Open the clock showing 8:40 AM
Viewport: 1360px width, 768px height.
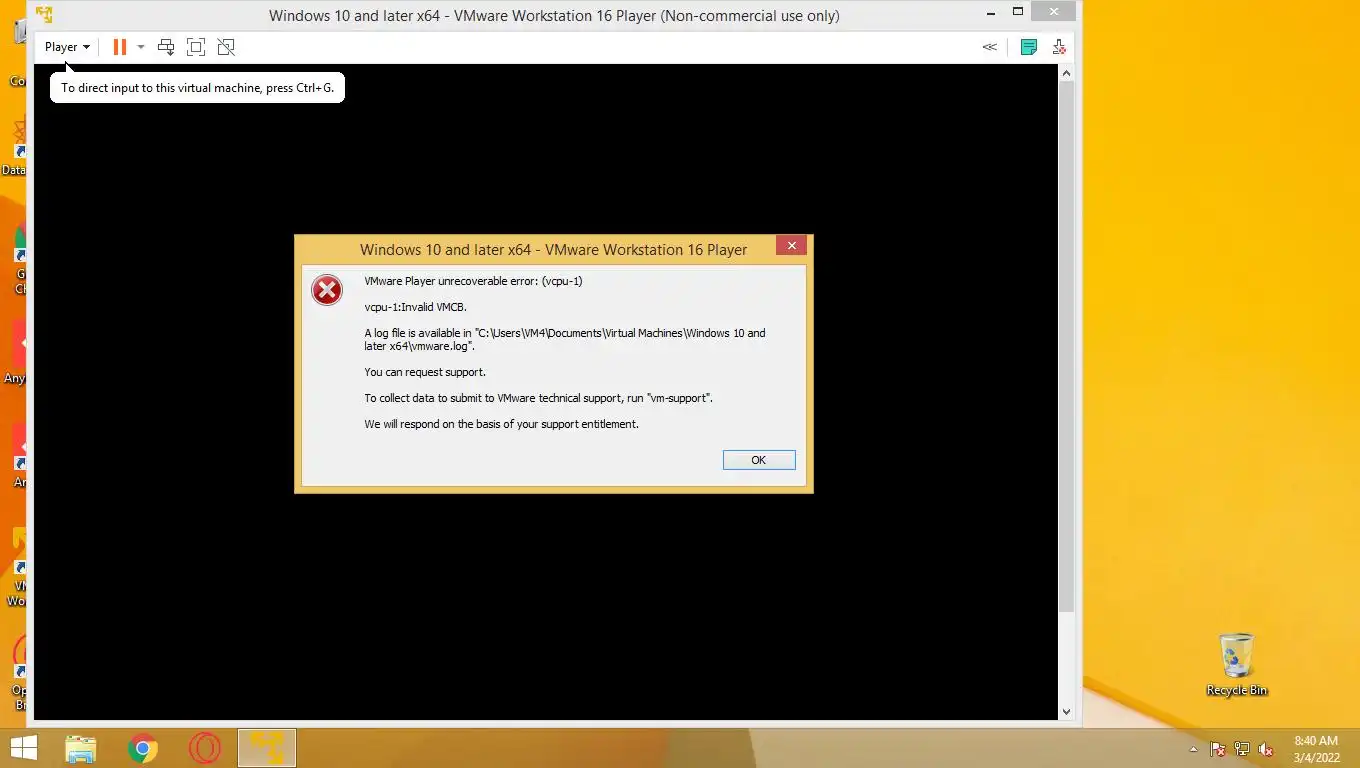(1316, 749)
